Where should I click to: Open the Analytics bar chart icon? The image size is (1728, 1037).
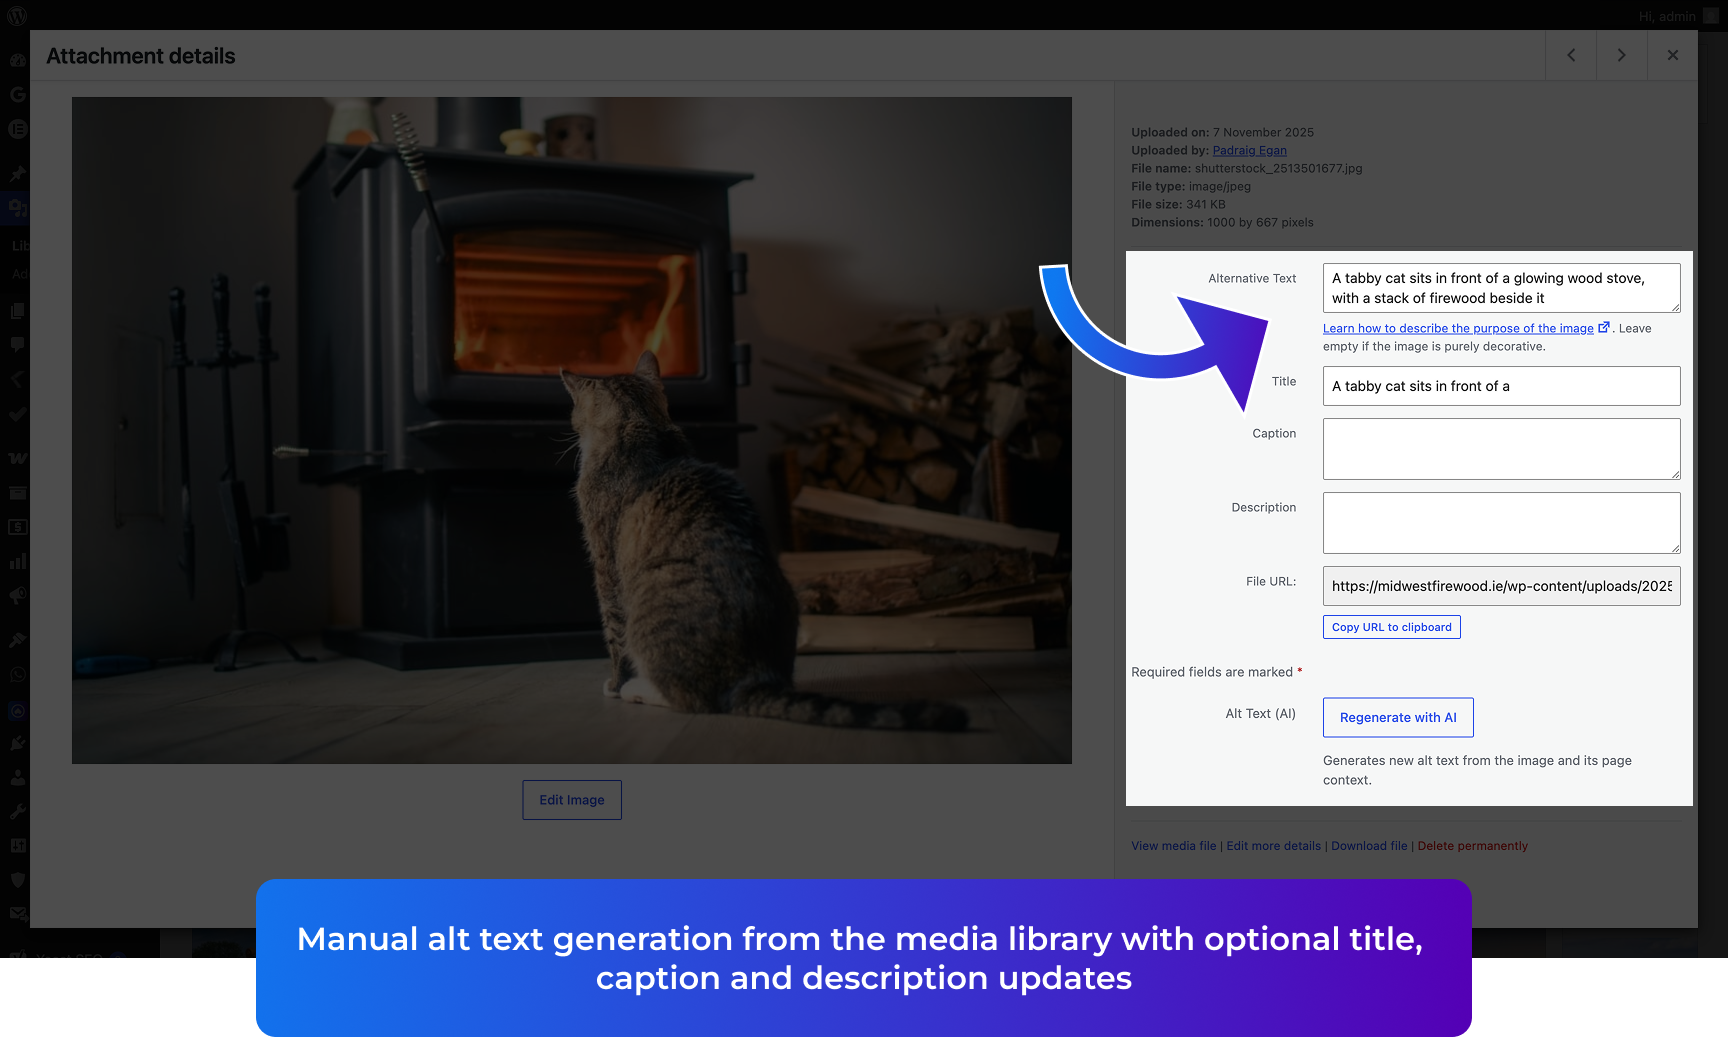pos(17,561)
